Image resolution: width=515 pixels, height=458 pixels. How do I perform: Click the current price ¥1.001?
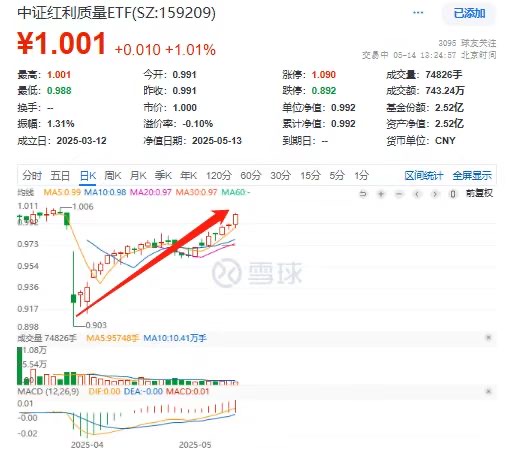[62, 43]
